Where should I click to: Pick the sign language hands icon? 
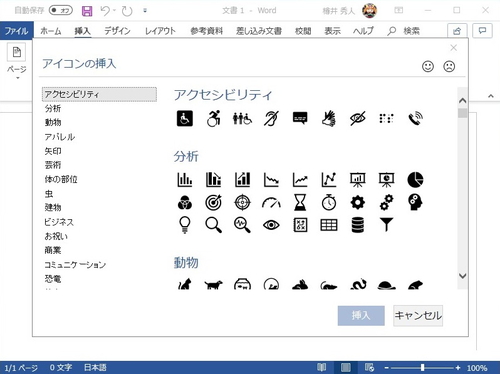(329, 118)
